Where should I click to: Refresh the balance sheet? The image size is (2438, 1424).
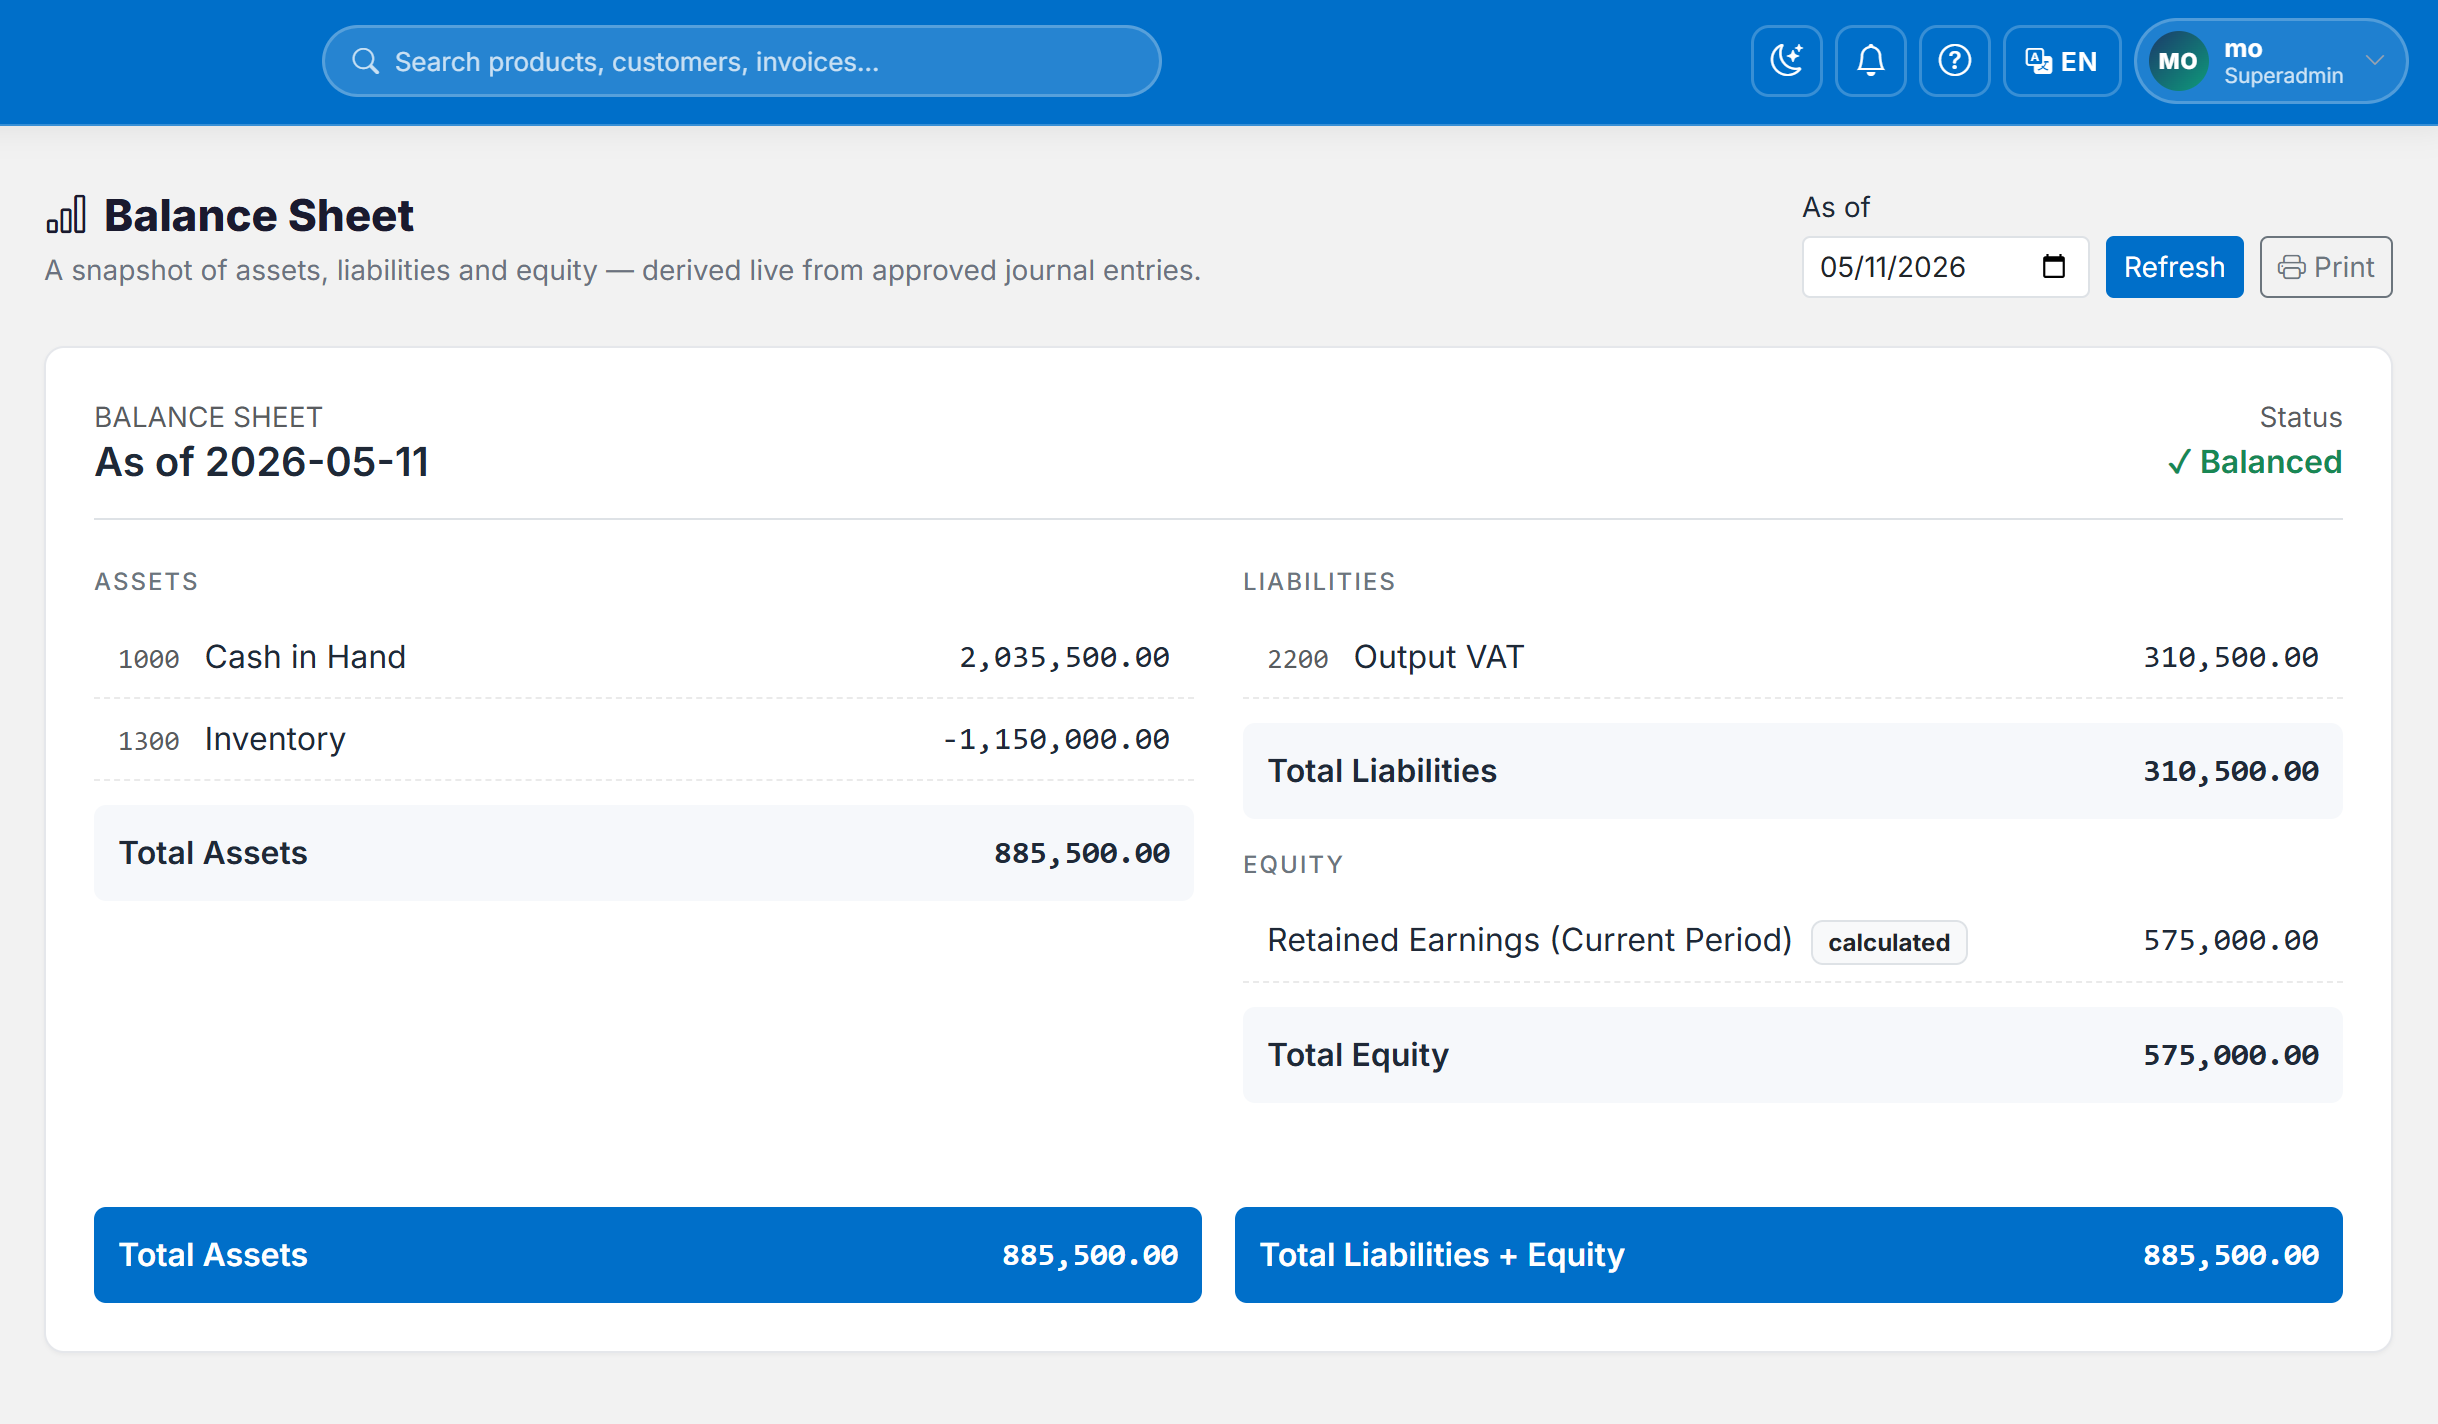2174,267
